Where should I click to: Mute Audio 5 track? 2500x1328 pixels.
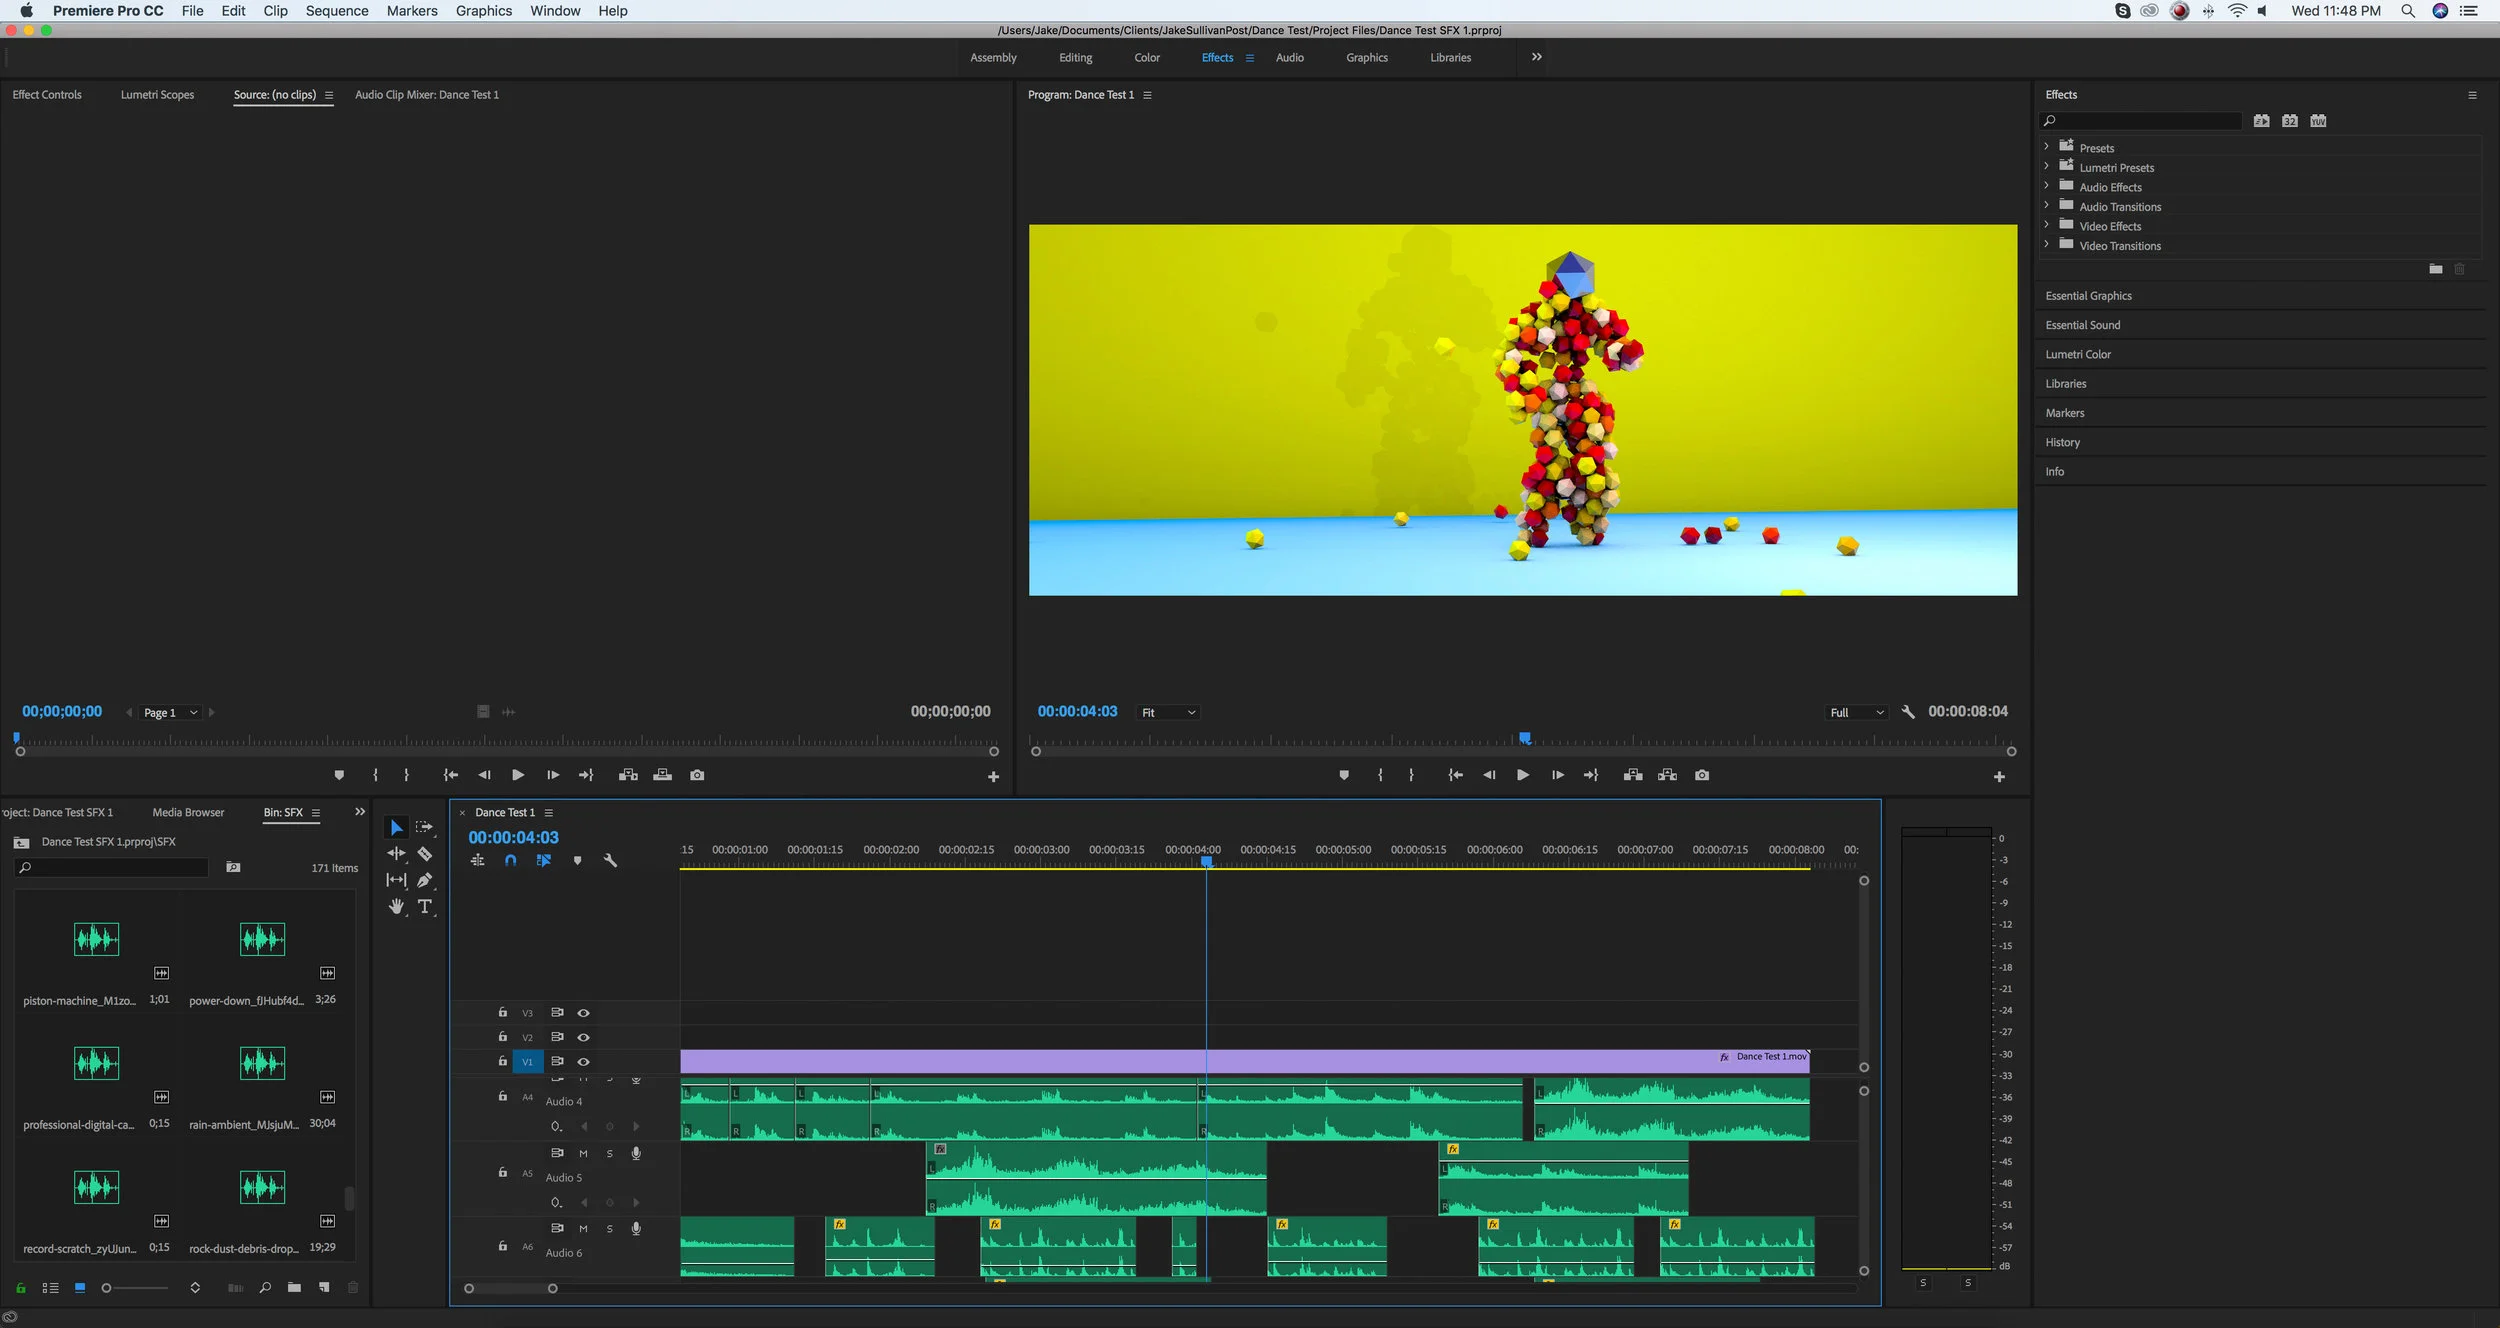[x=583, y=1154]
